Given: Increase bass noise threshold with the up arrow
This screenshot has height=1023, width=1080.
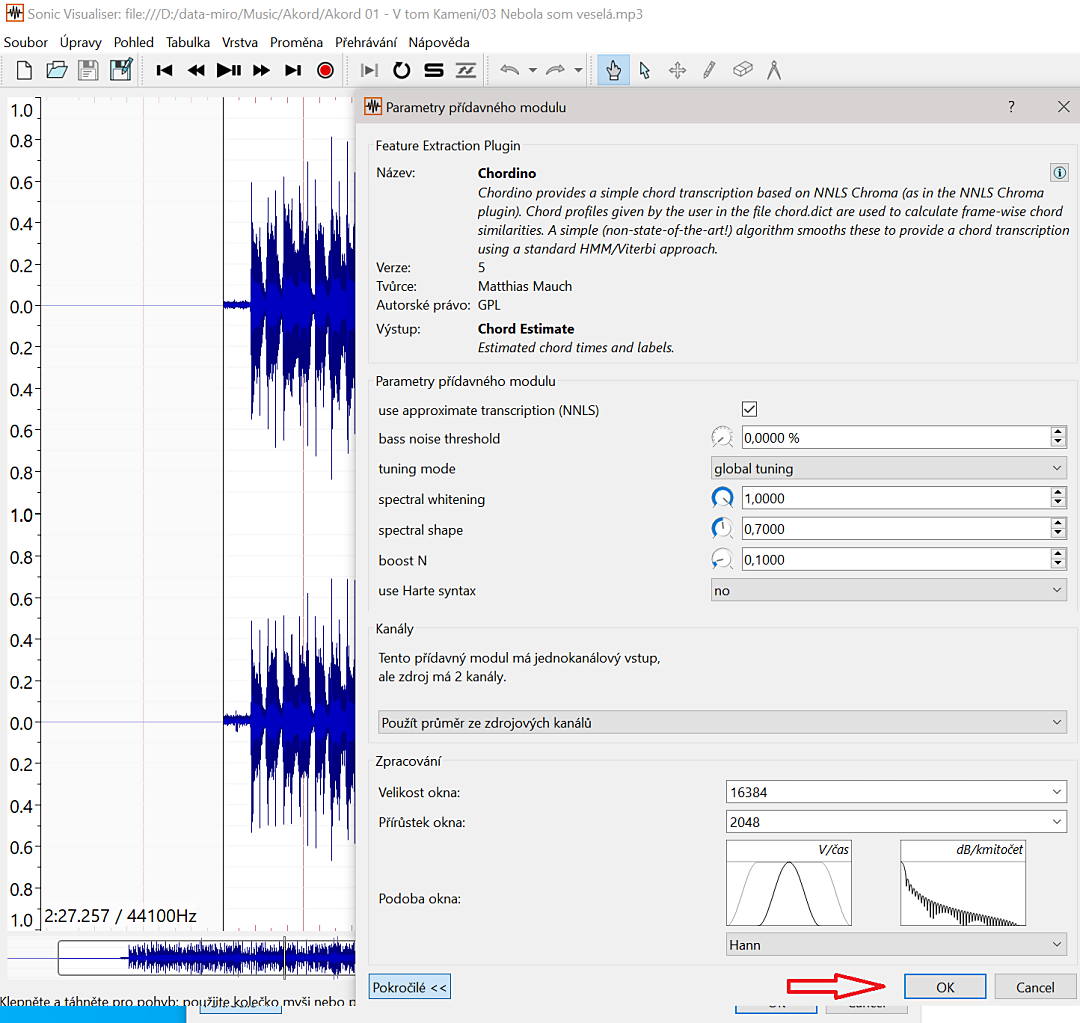Looking at the screenshot, I should [x=1059, y=432].
